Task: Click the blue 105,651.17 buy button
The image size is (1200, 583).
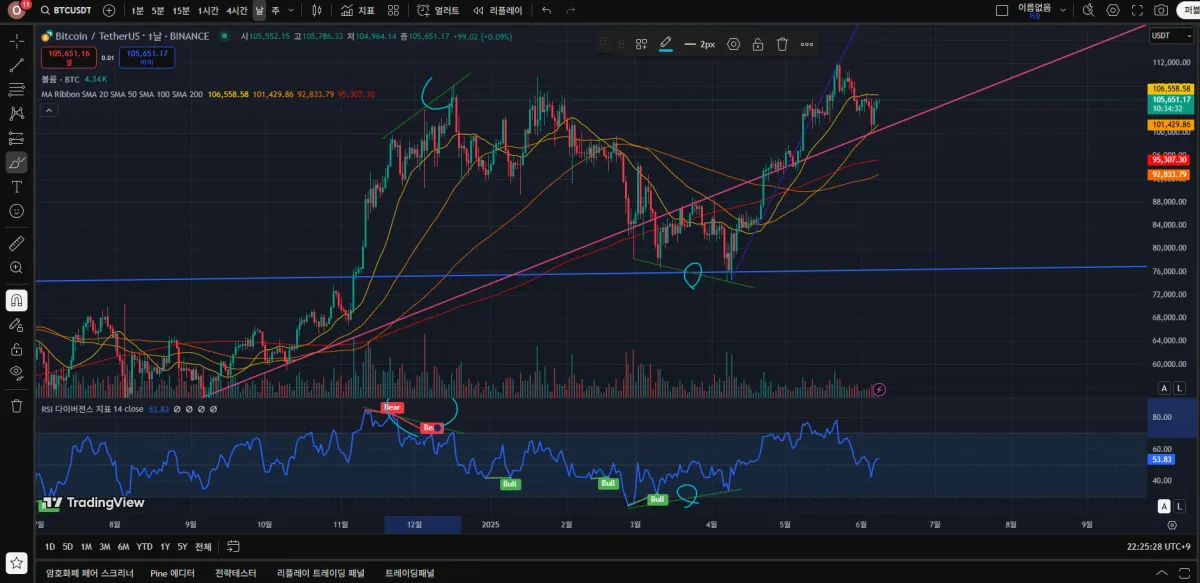Action: 147,58
